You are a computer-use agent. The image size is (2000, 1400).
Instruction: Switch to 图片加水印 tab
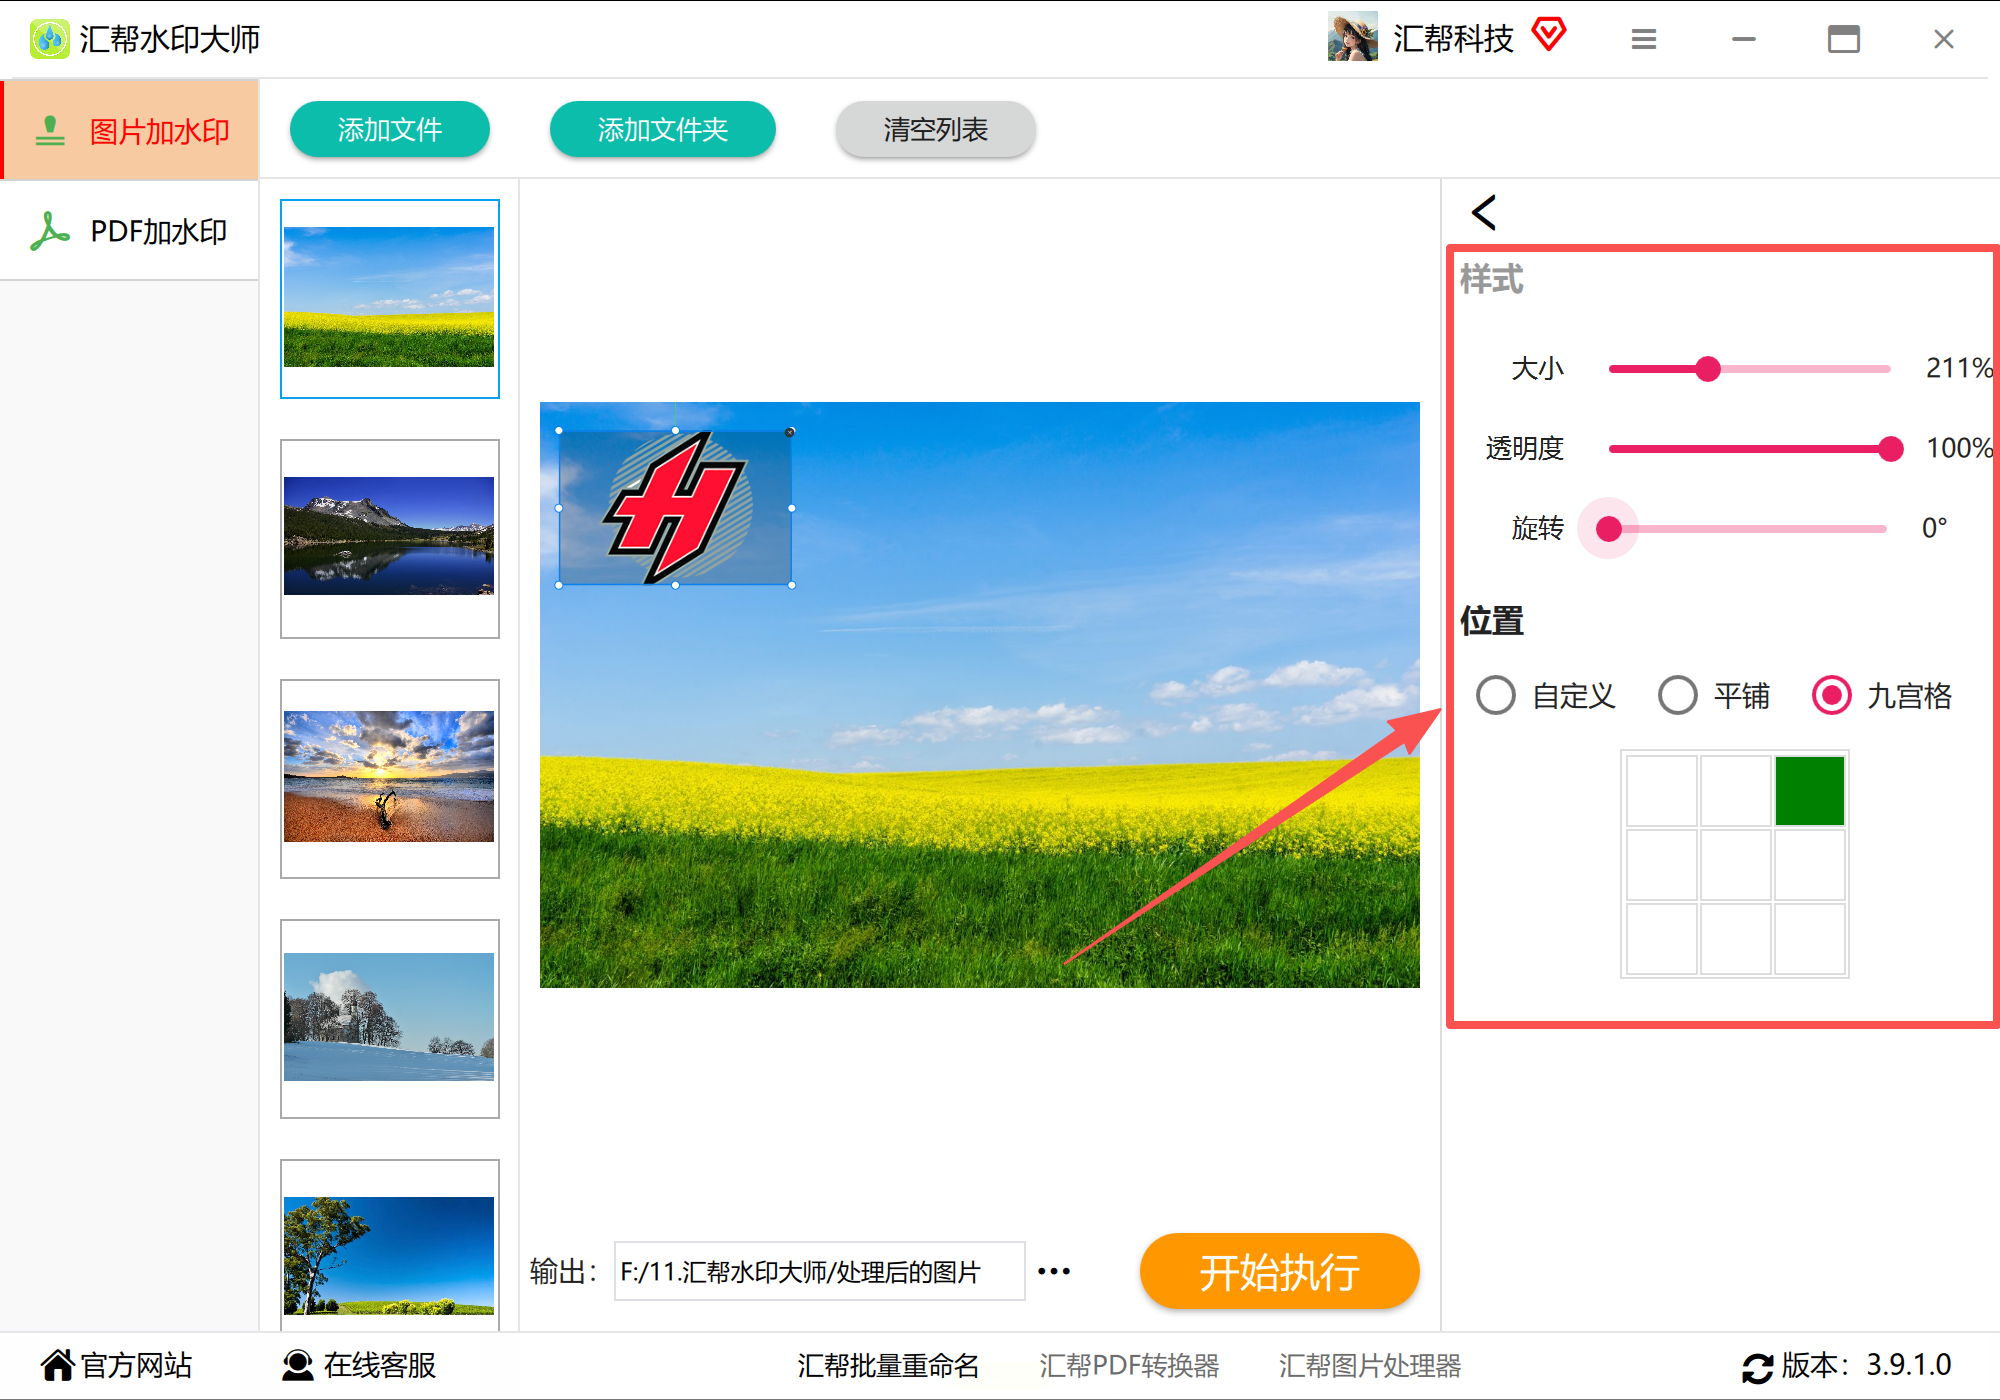pyautogui.click(x=130, y=131)
